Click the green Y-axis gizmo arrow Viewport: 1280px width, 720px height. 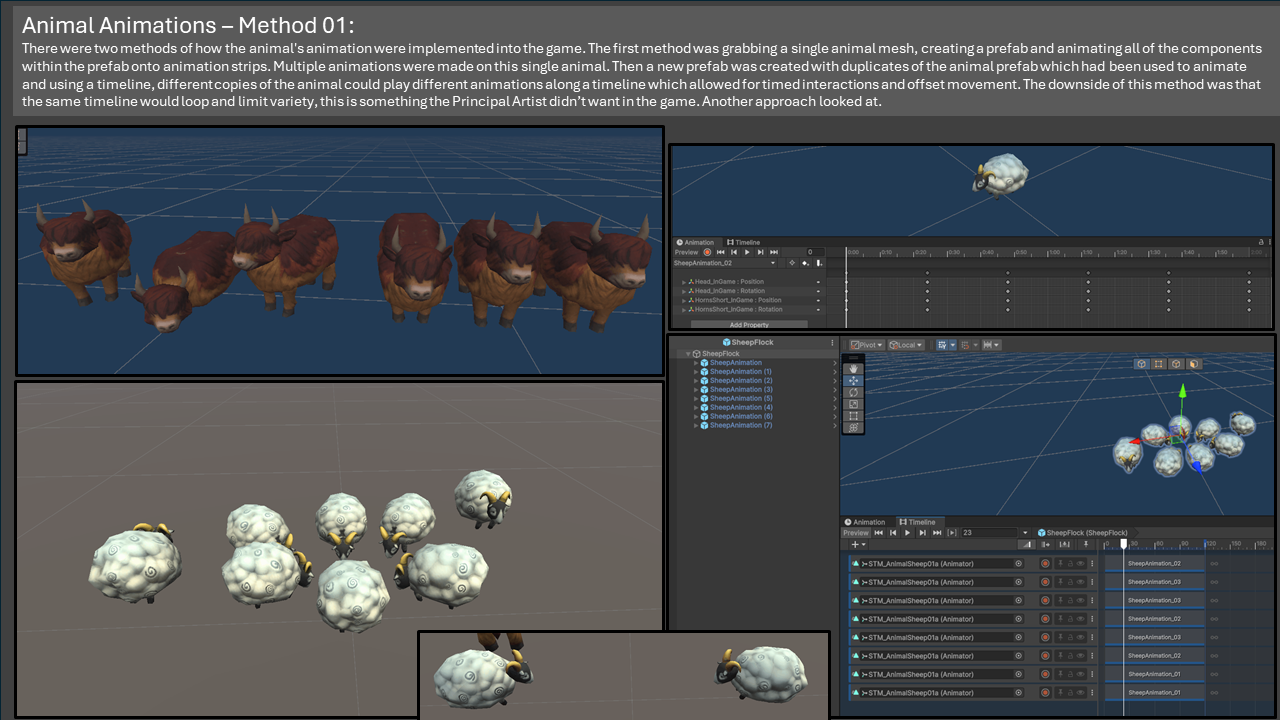point(1181,392)
